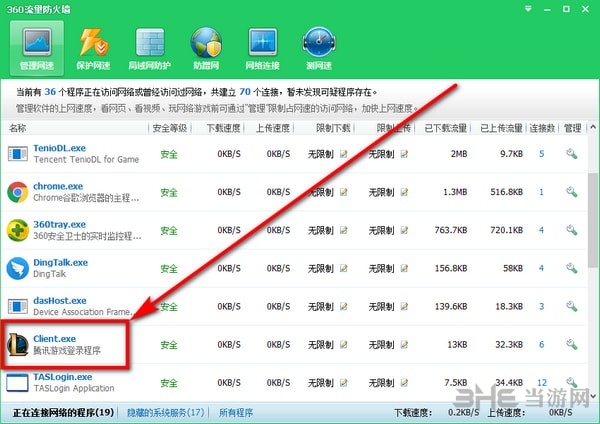
Task: Click the scrollbar down arrow
Action: (593, 396)
